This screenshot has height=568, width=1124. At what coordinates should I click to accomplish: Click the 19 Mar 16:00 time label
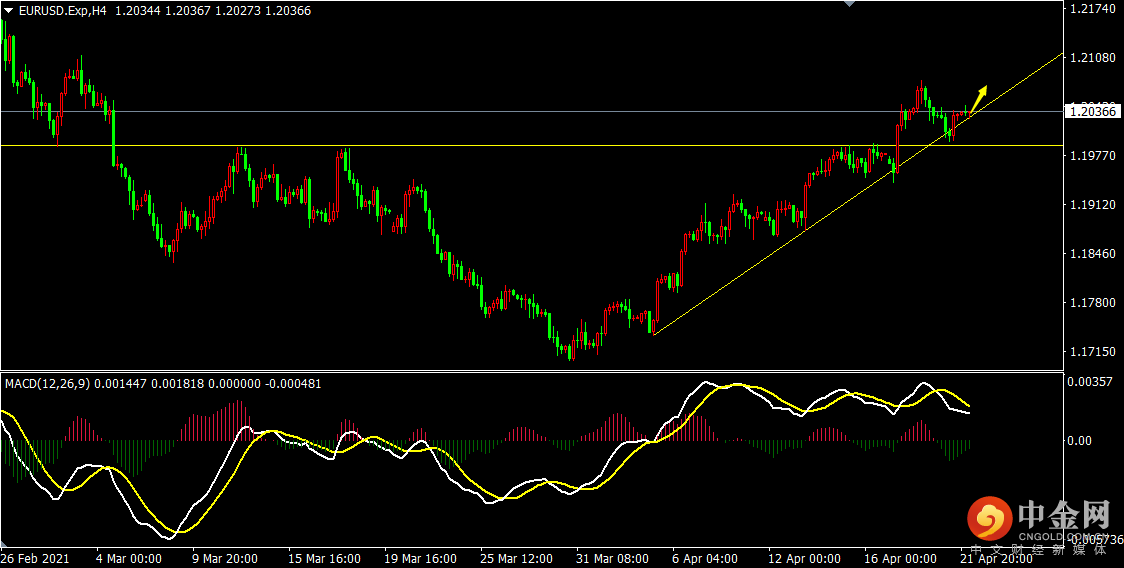[x=419, y=559]
